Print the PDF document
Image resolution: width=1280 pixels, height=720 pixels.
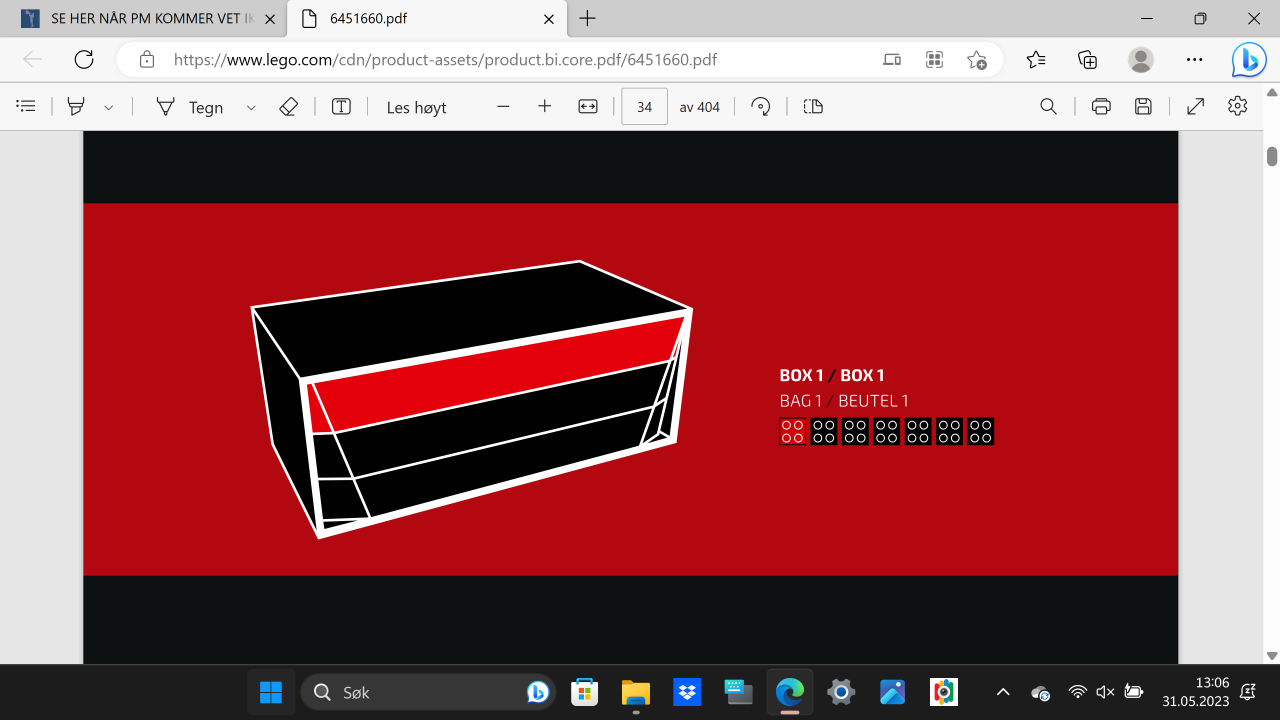click(x=1101, y=106)
